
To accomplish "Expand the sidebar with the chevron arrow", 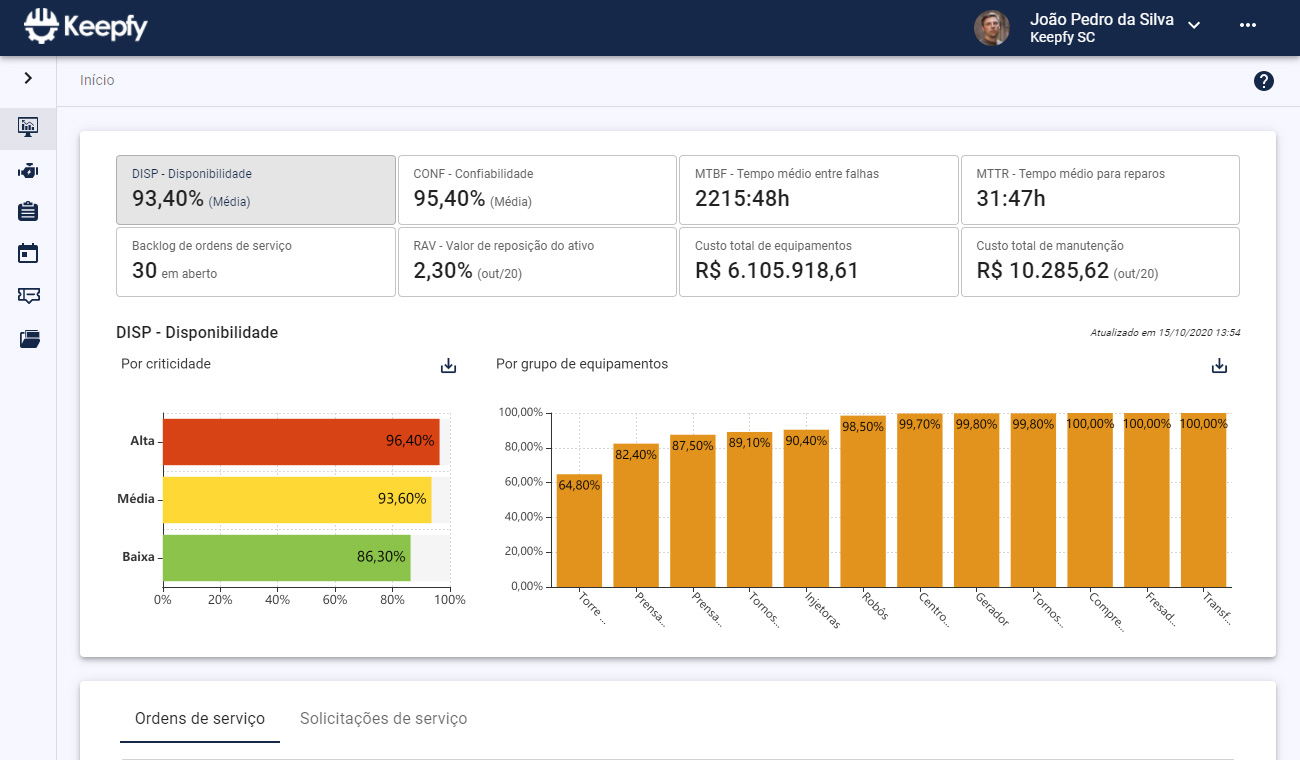I will tap(28, 77).
